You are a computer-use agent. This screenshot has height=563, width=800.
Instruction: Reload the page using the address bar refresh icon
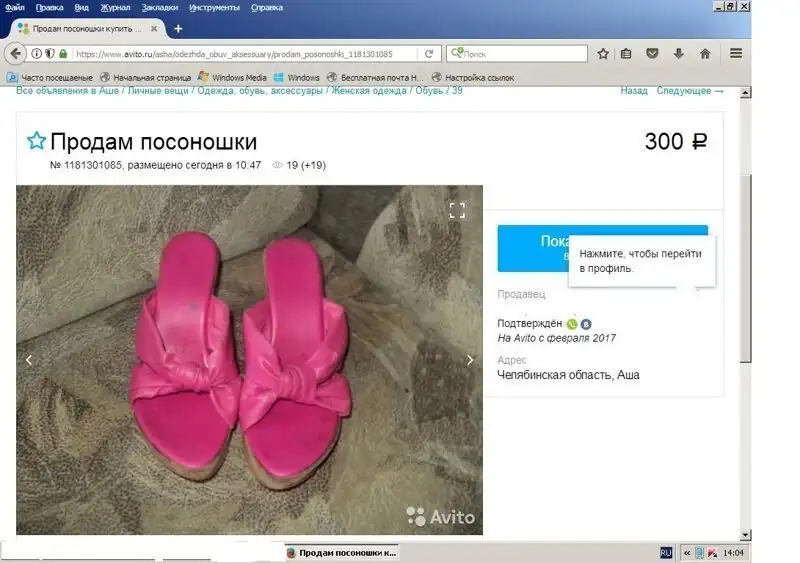coord(429,54)
